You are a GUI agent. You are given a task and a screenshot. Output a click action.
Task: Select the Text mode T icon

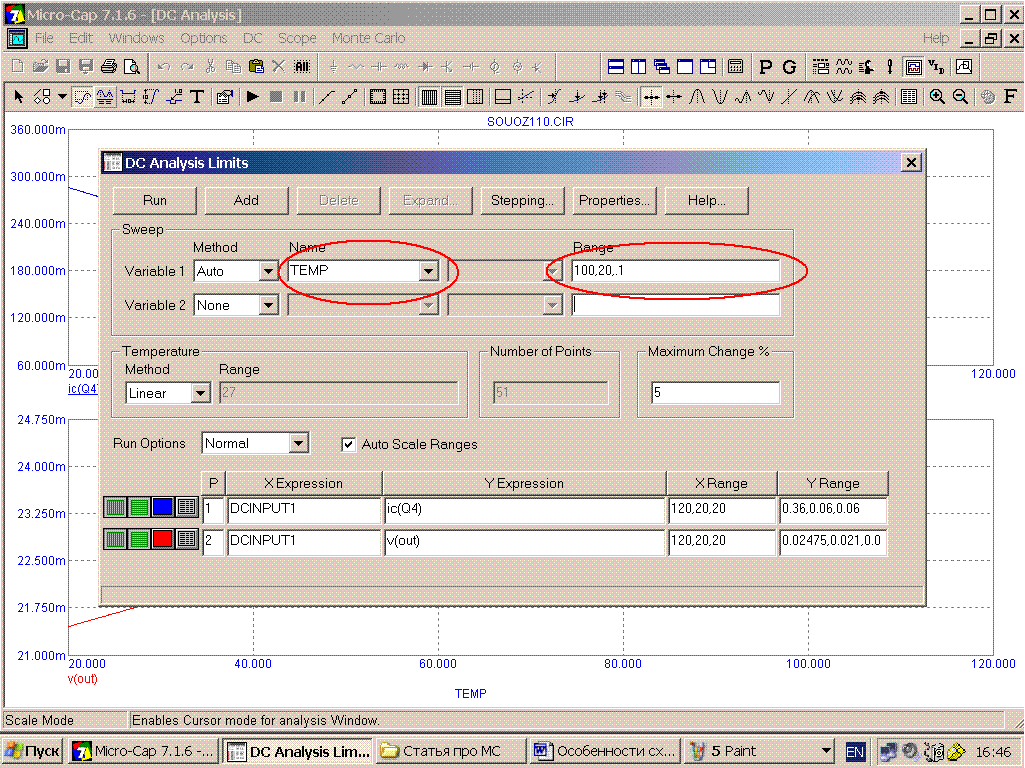(197, 97)
